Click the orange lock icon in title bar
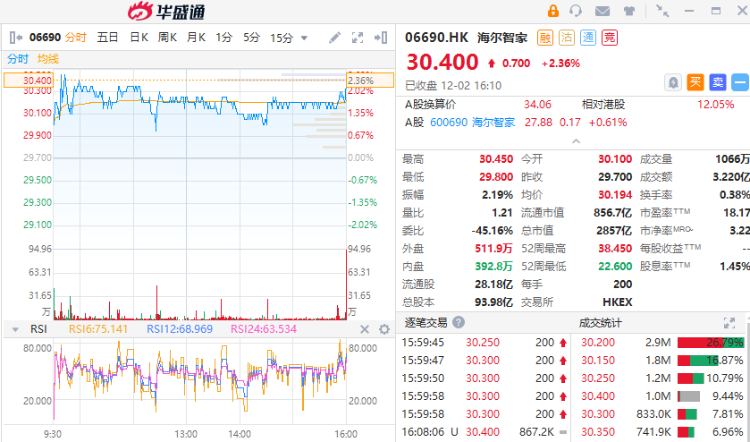 coord(553,11)
